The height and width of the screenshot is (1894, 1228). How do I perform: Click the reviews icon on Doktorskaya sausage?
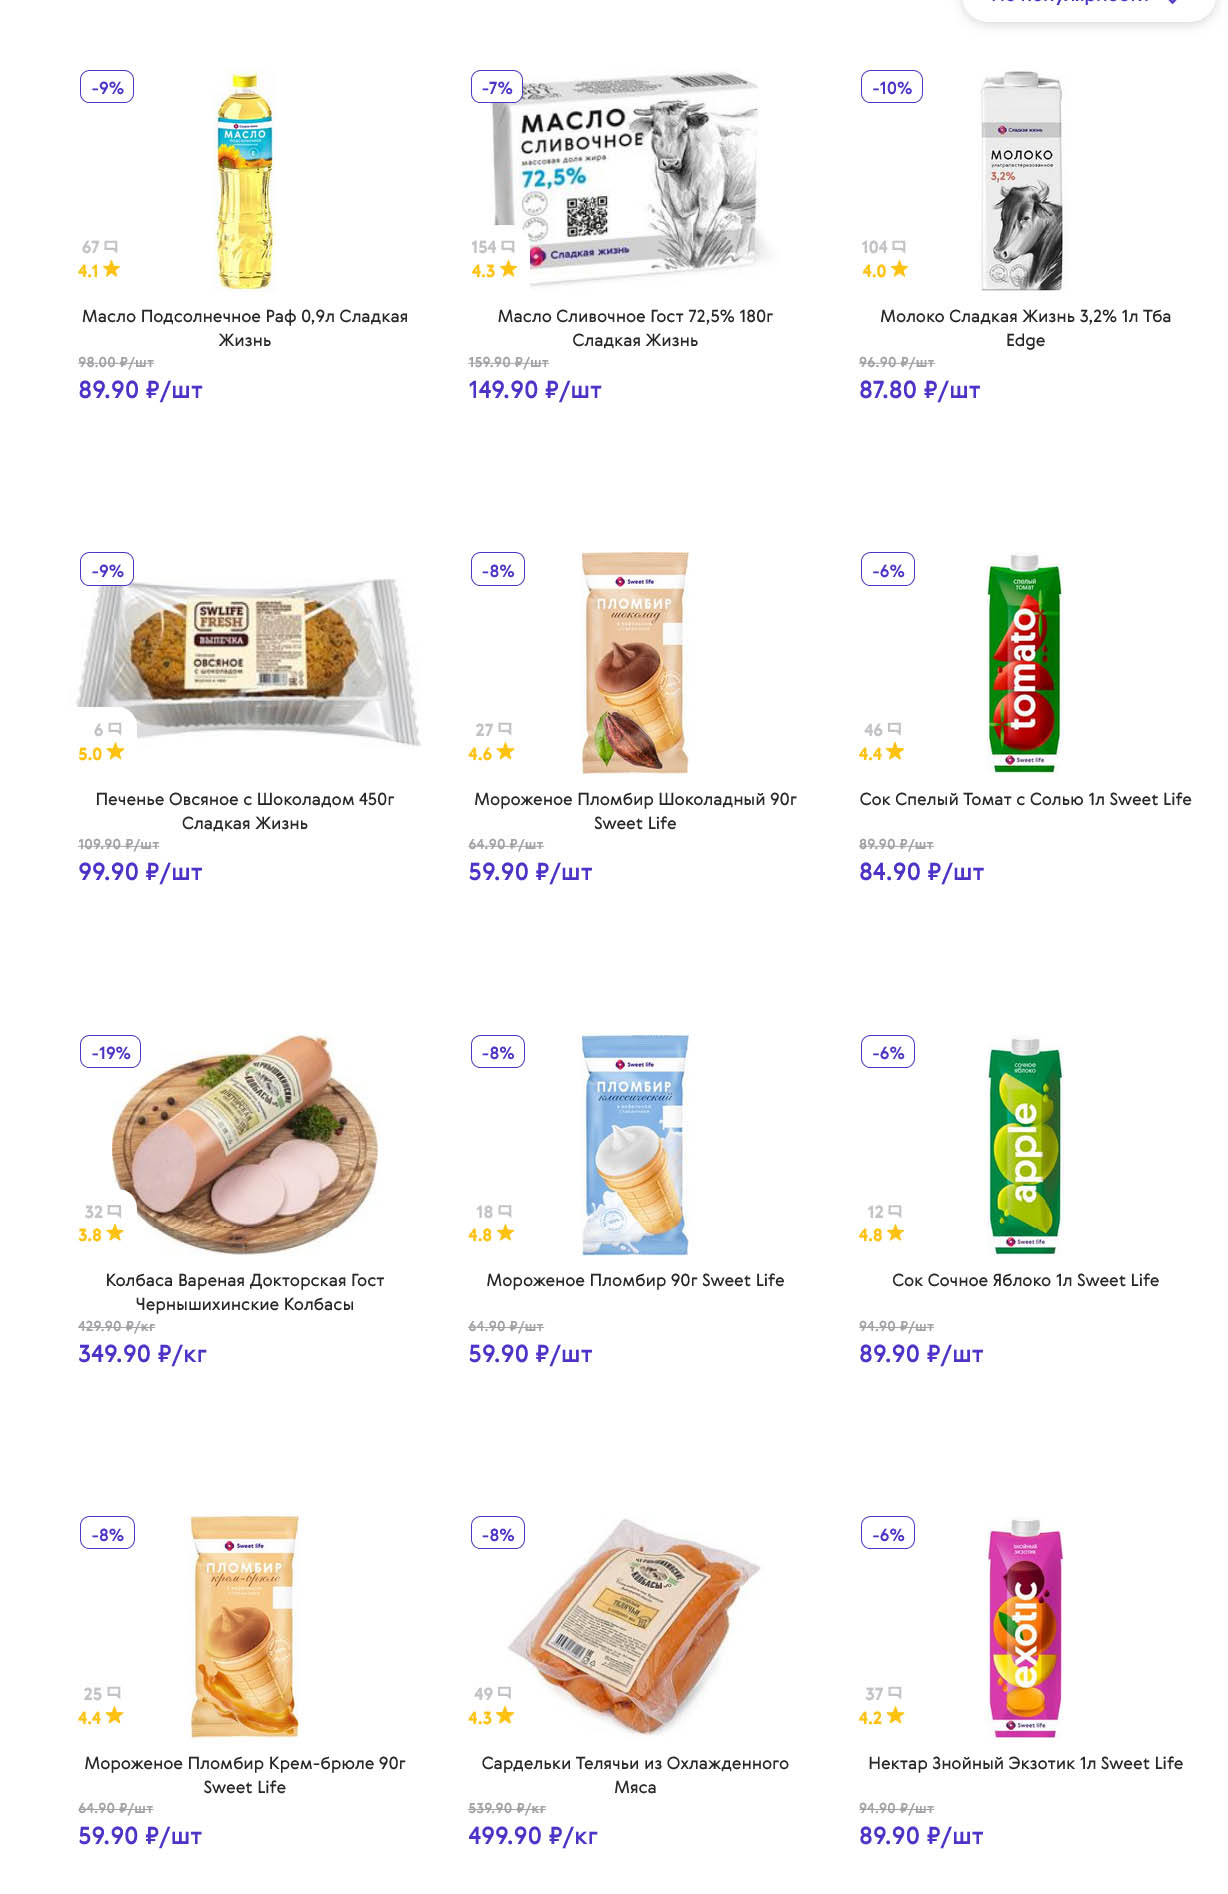click(114, 1211)
